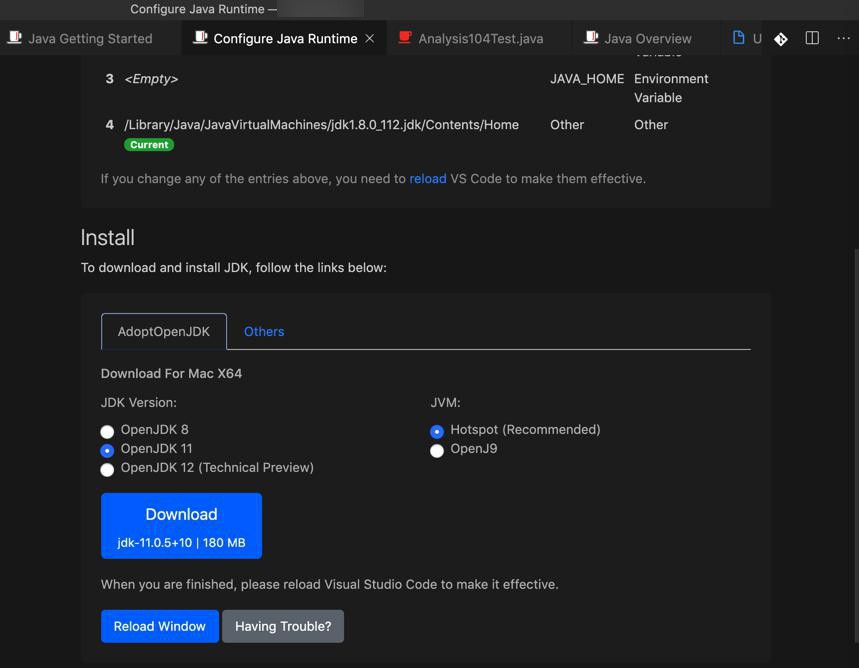Viewport: 859px width, 668px height.
Task: Select OpenJDK 12 (Technical Preview) option
Action: pyautogui.click(x=107, y=470)
